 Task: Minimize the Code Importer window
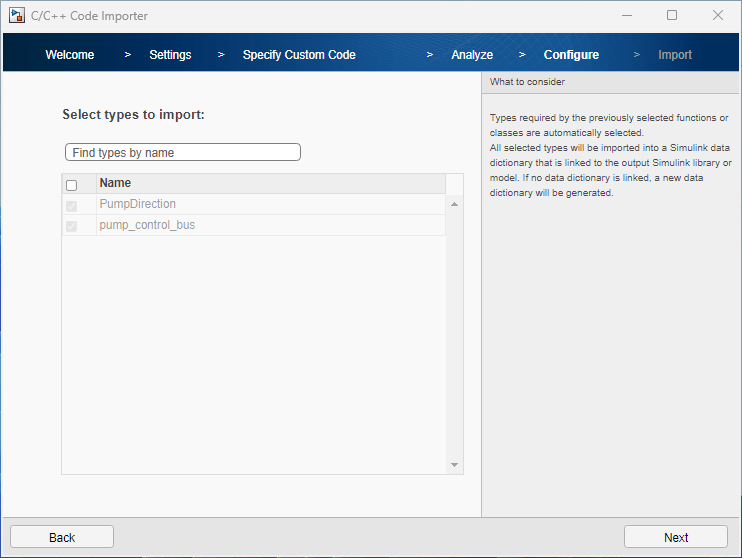click(x=627, y=15)
